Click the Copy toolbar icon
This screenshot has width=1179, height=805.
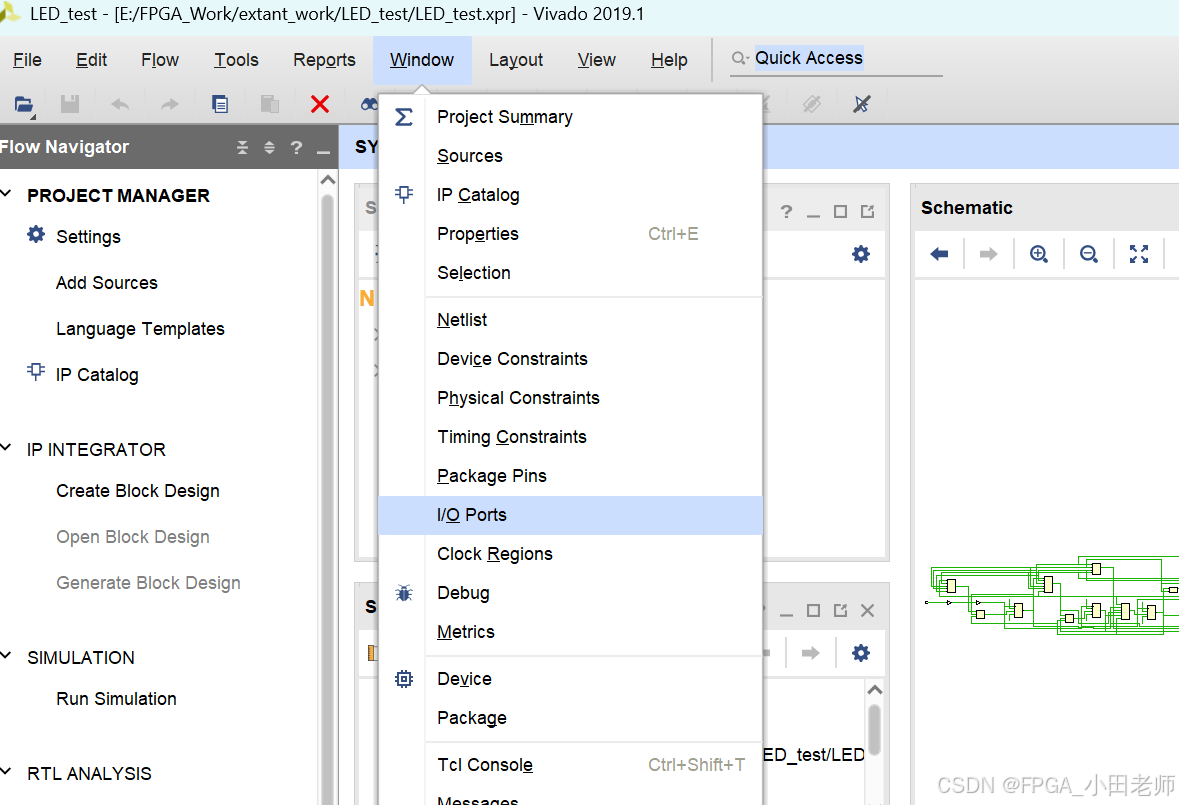pos(220,104)
